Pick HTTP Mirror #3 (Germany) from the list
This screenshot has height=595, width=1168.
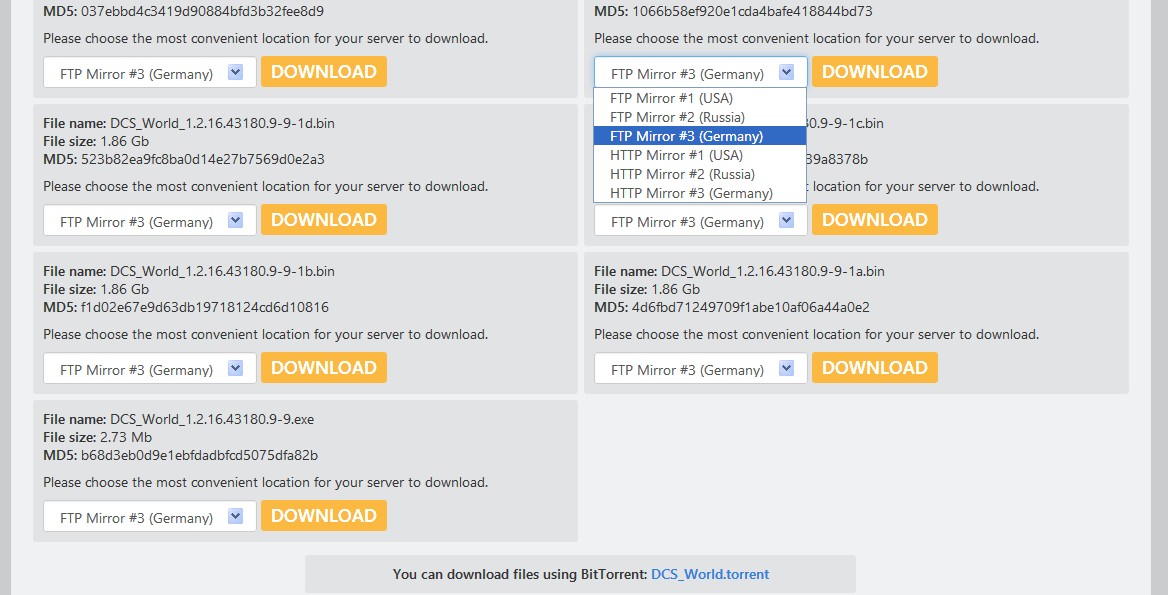[x=699, y=193]
